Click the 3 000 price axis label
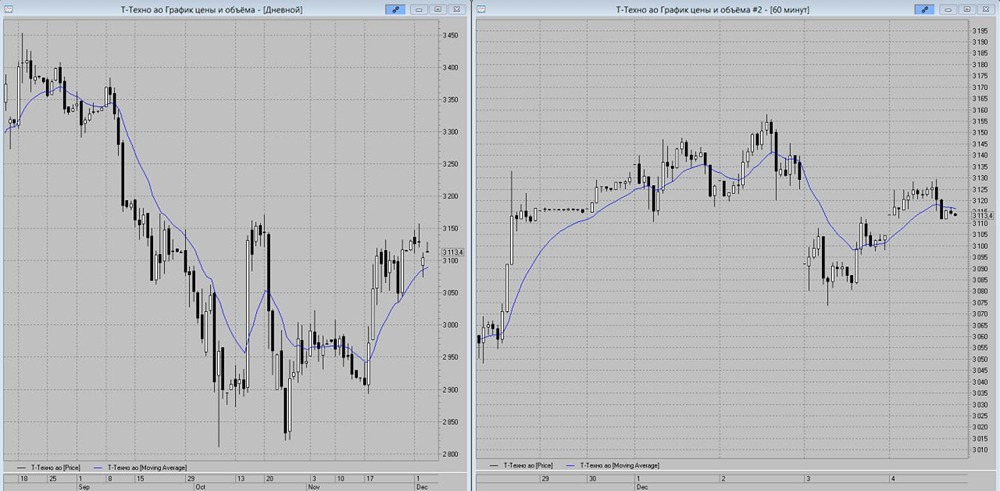 click(451, 325)
